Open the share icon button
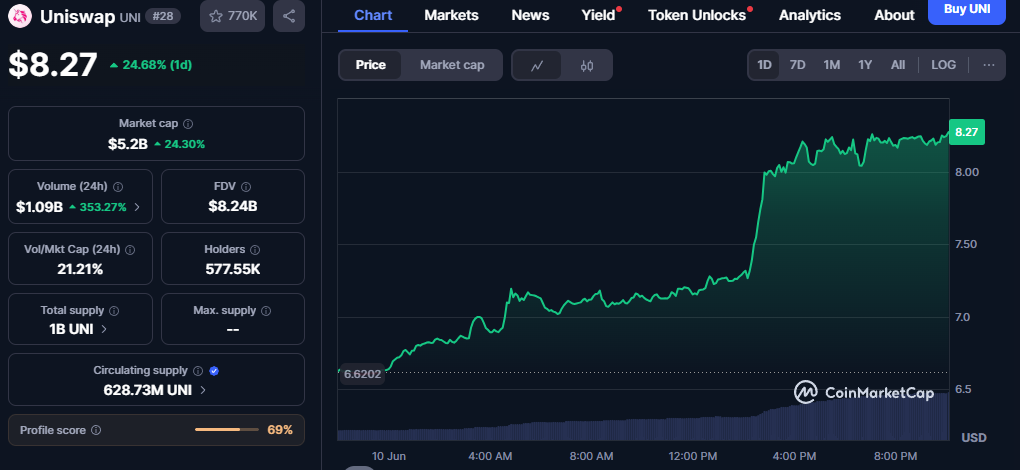1020x470 pixels. click(289, 16)
